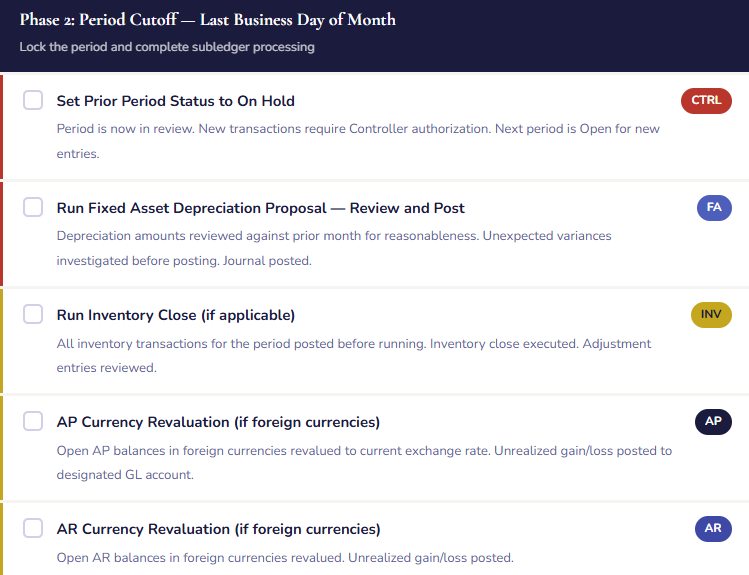Screen dimensions: 749x575
Task: Check the Set Prior Period Status checkbox
Action: [x=33, y=100]
